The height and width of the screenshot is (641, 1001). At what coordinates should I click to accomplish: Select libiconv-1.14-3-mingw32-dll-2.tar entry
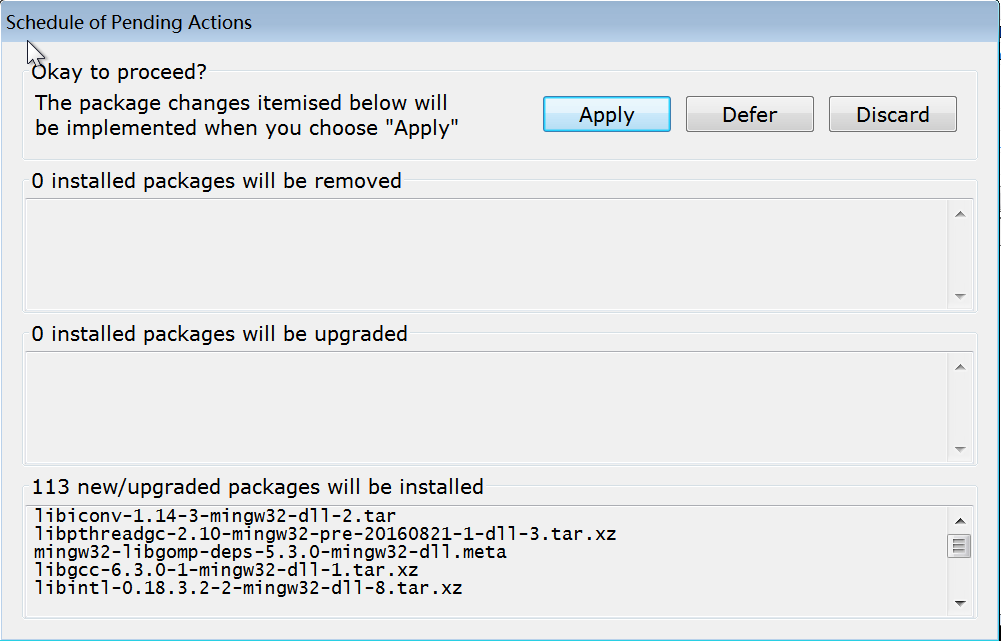coord(215,516)
